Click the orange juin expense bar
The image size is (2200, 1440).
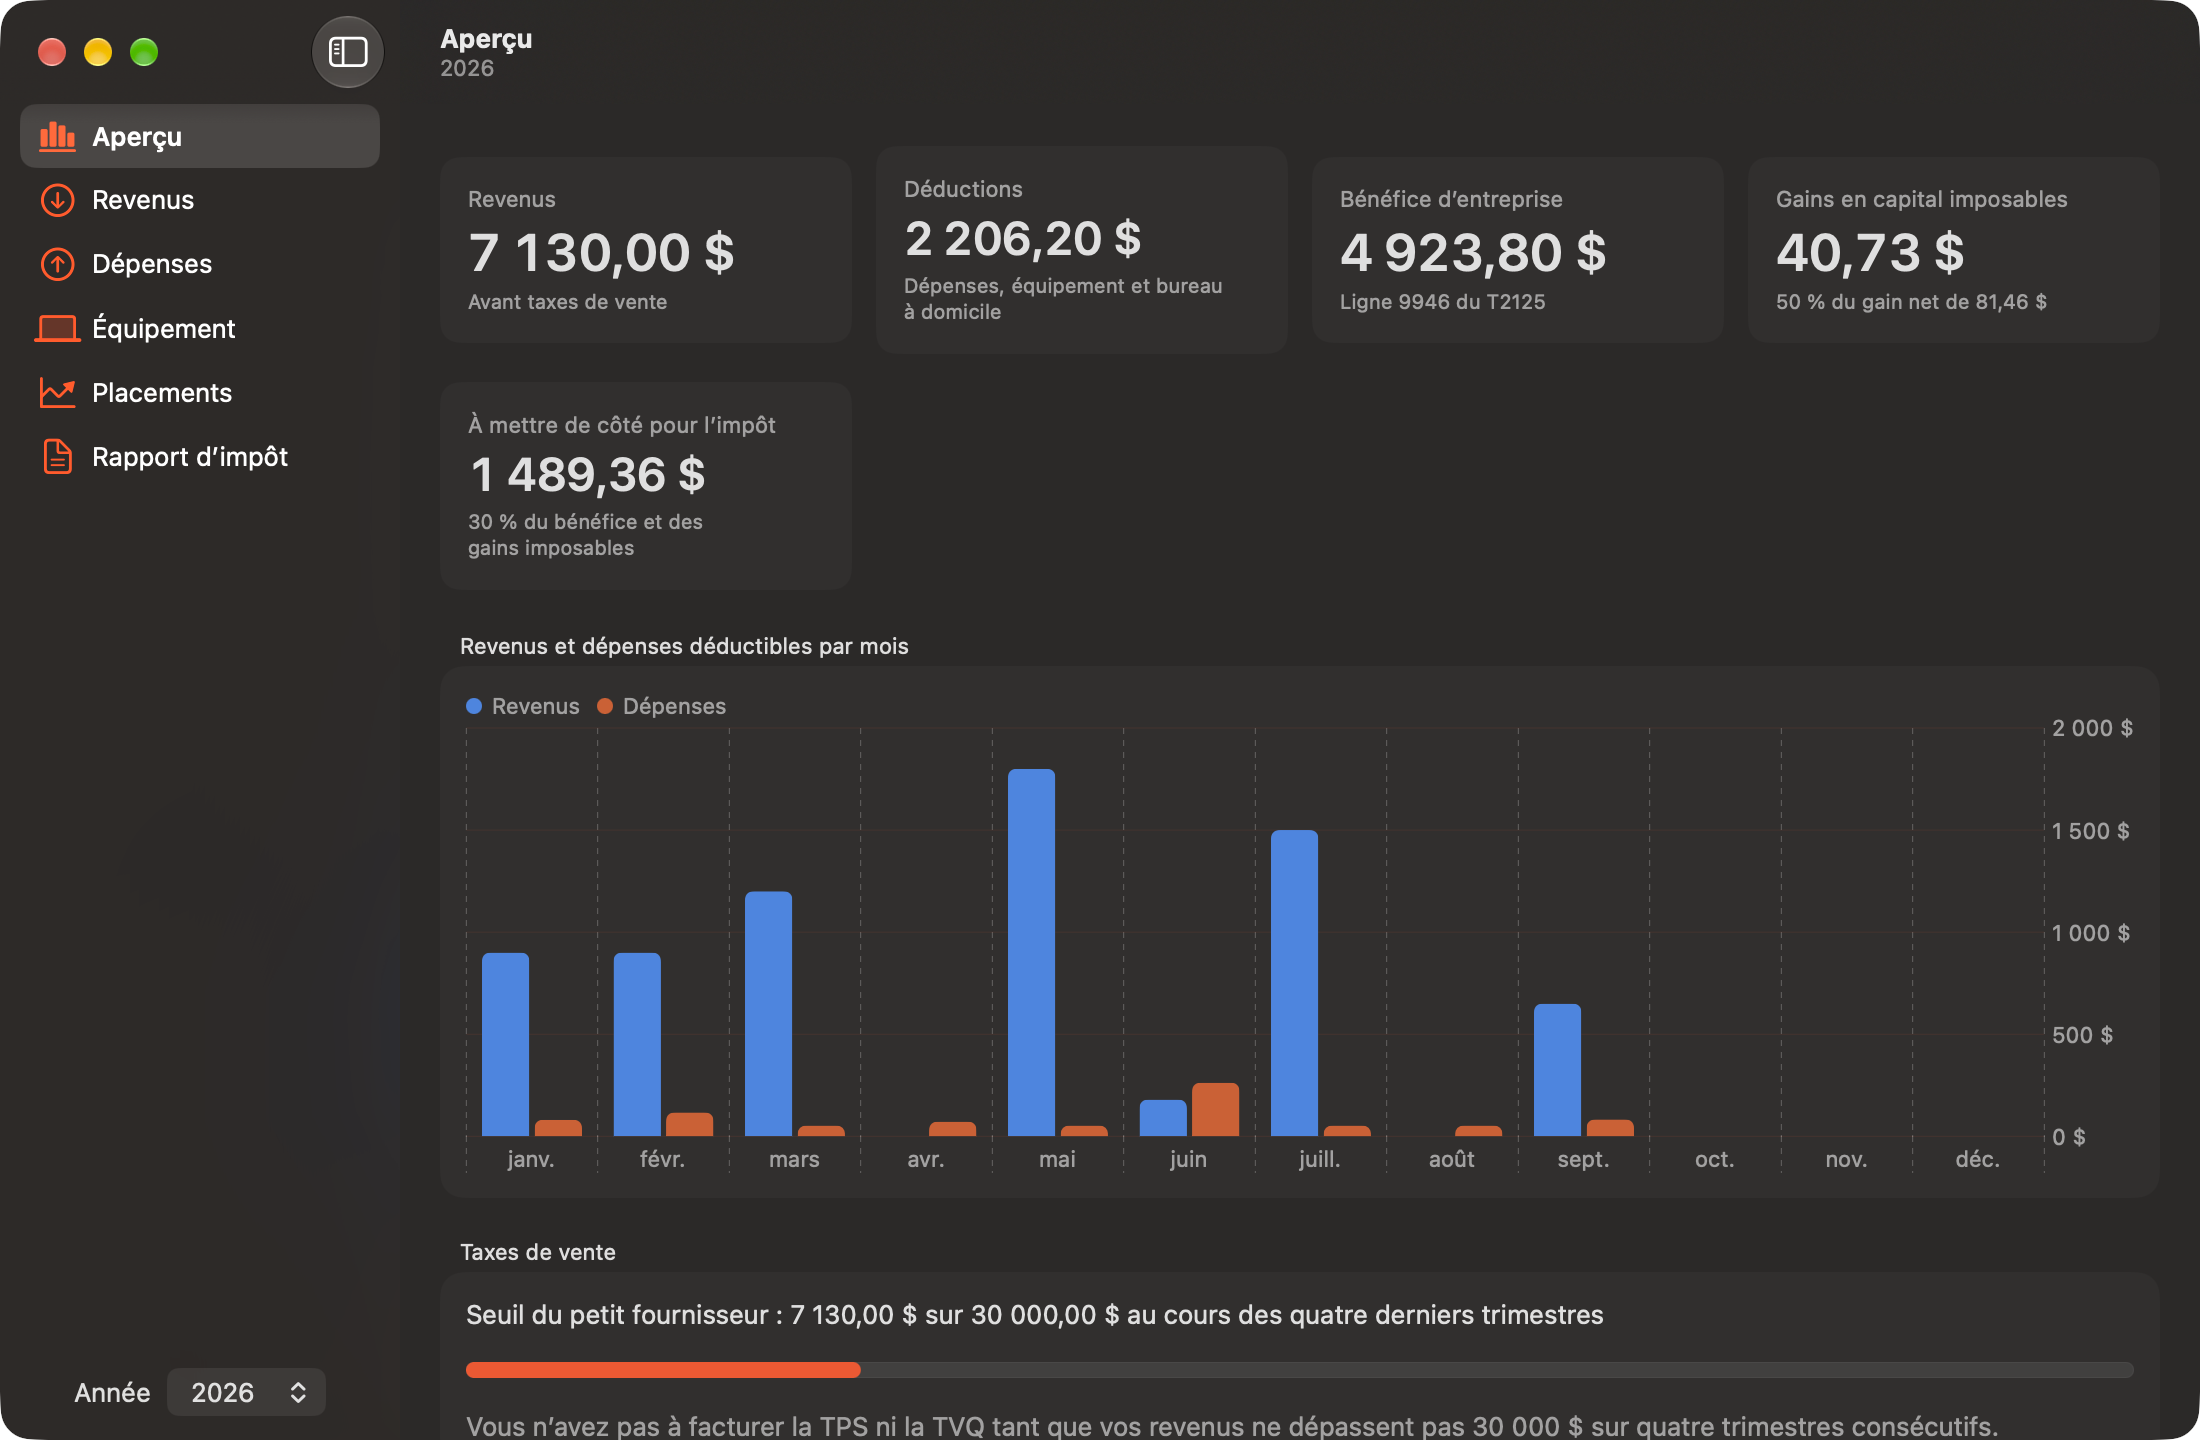(1215, 1110)
